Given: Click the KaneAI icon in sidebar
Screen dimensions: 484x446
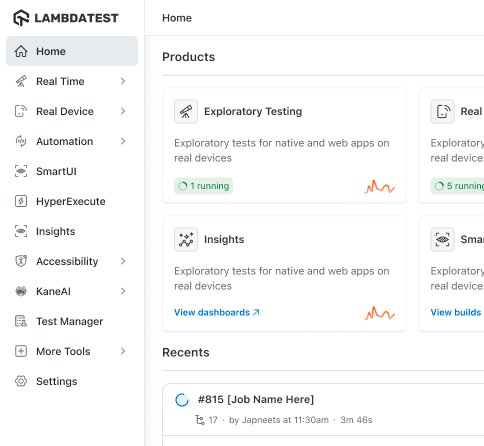Looking at the screenshot, I should coord(21,291).
